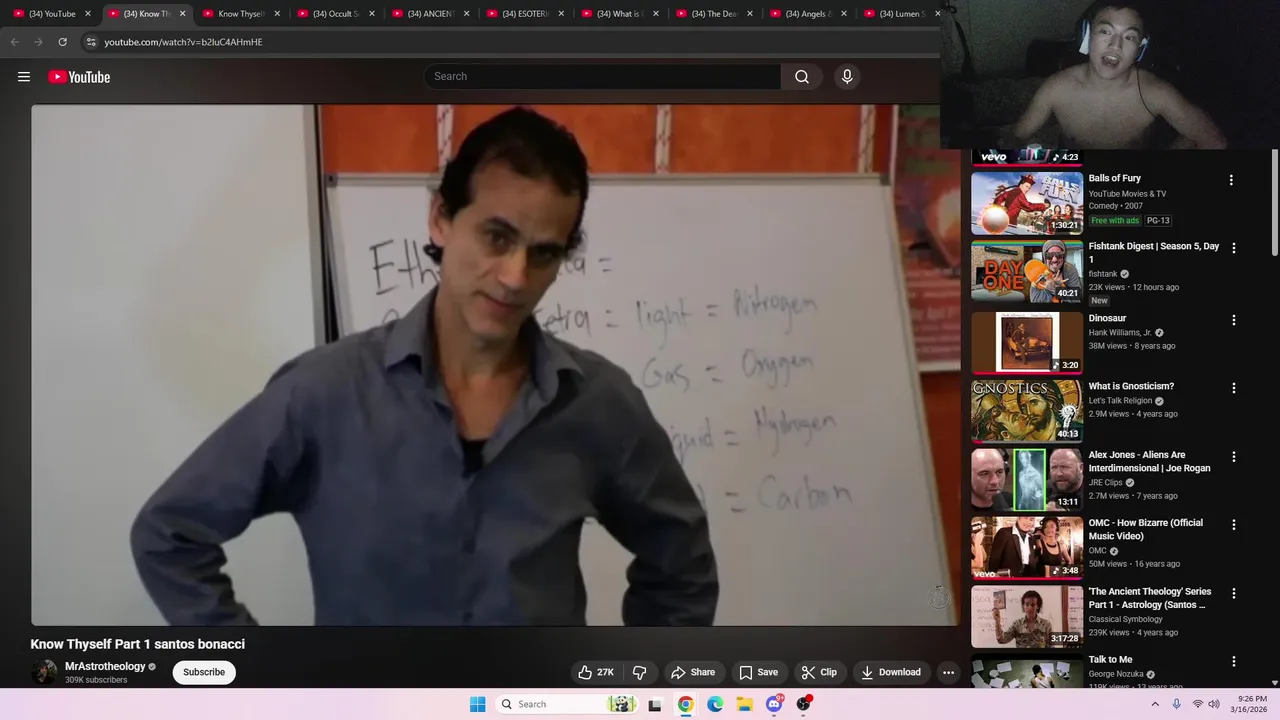Close the Occult tab
Viewport: 1280px width, 720px height.
point(372,14)
